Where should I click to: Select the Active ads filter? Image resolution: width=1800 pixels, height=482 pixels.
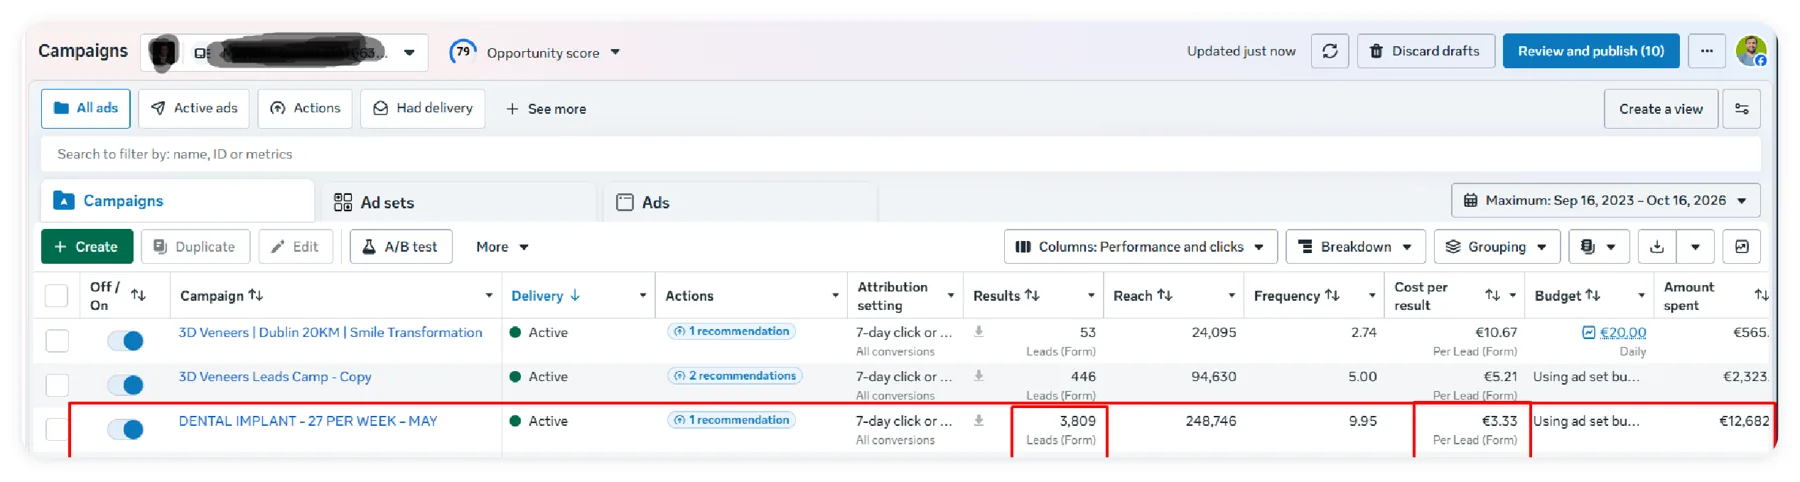point(194,108)
